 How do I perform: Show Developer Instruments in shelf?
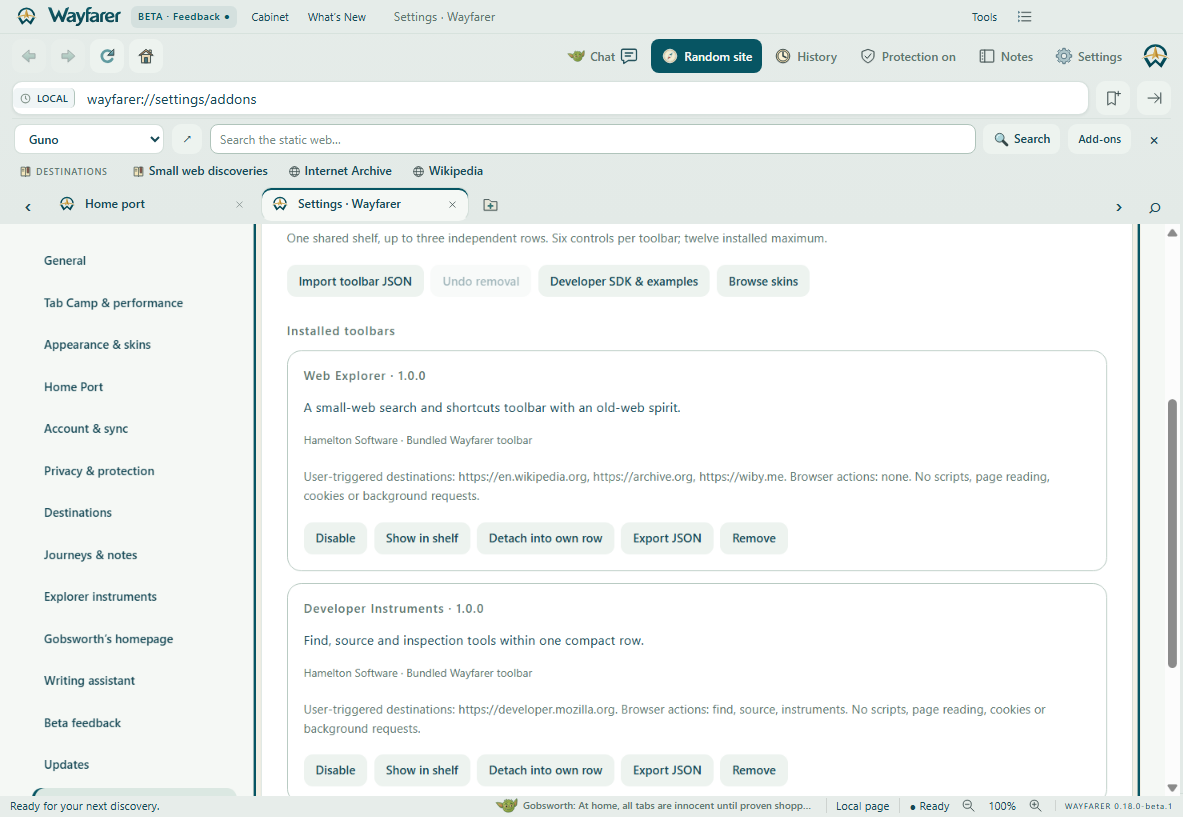tap(422, 770)
